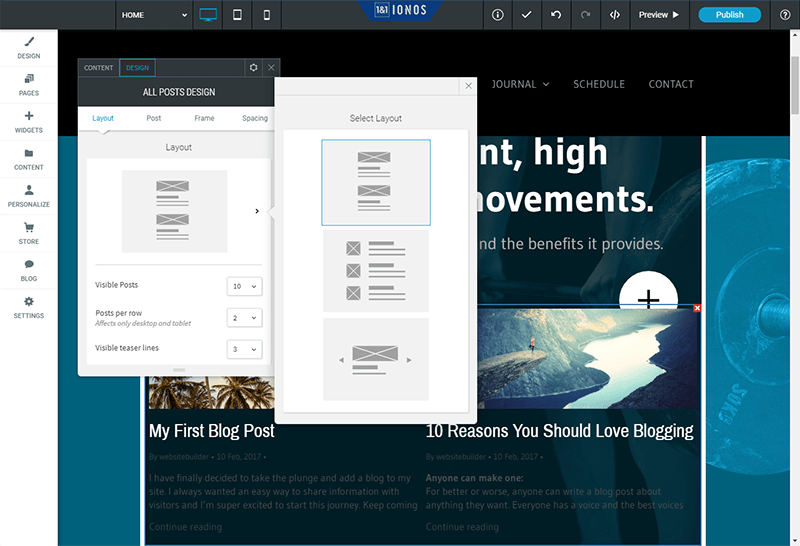Image resolution: width=800 pixels, height=546 pixels.
Task: Click the checkmark save icon
Action: [527, 15]
